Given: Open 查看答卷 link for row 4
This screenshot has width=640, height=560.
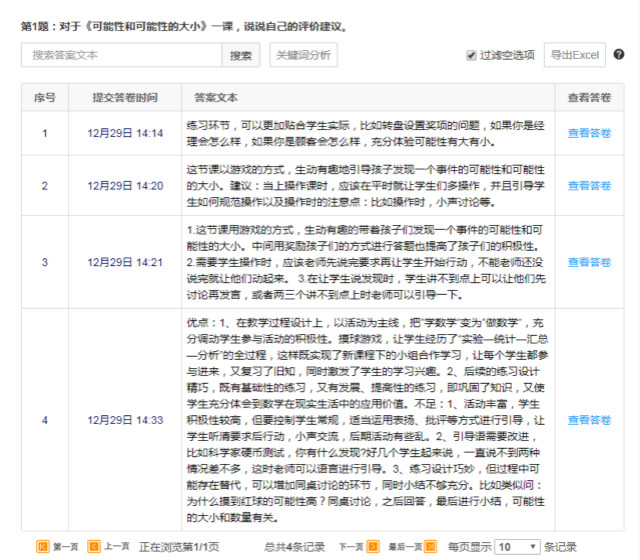Looking at the screenshot, I should point(589,419).
